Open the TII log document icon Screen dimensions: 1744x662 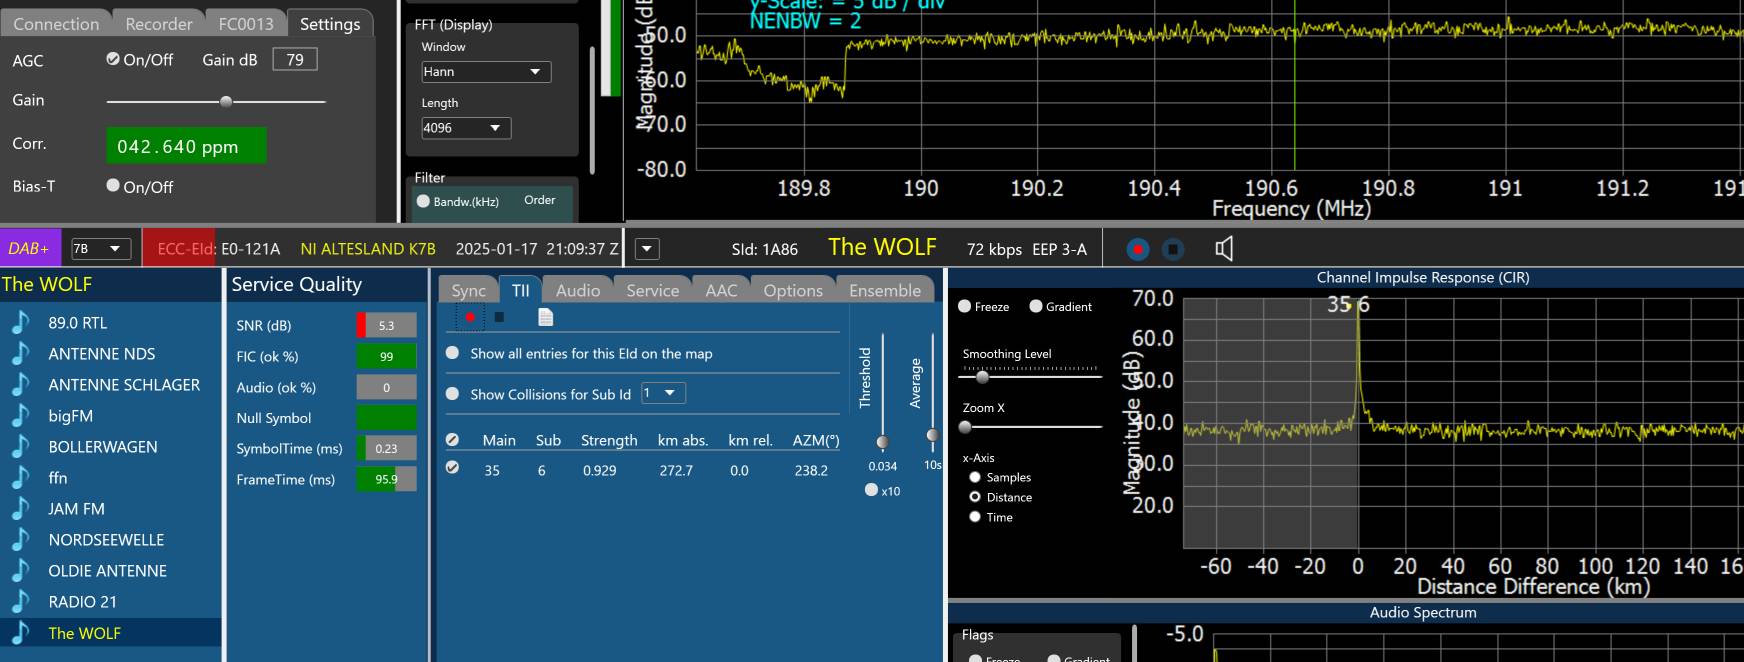(545, 317)
